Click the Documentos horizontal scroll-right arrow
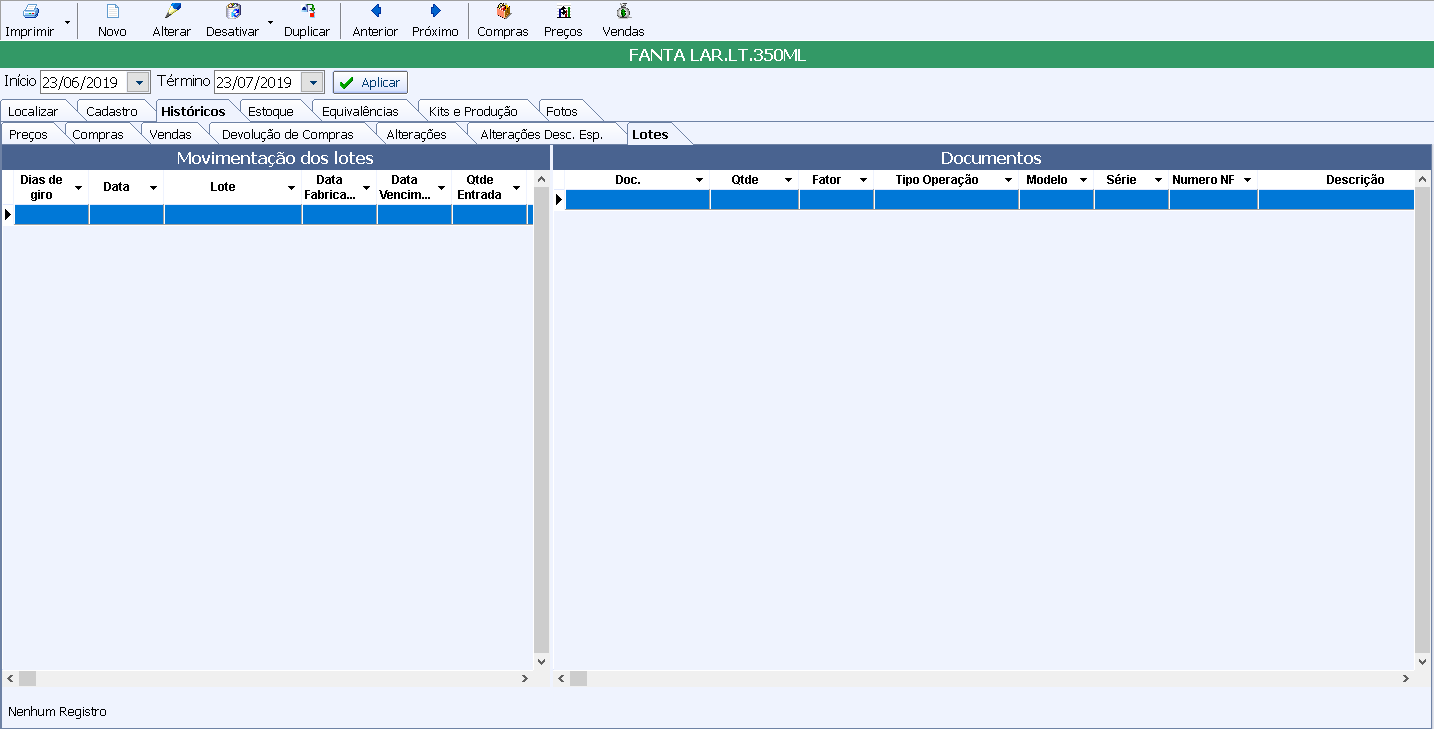Viewport: 1434px width, 729px height. click(x=1406, y=678)
